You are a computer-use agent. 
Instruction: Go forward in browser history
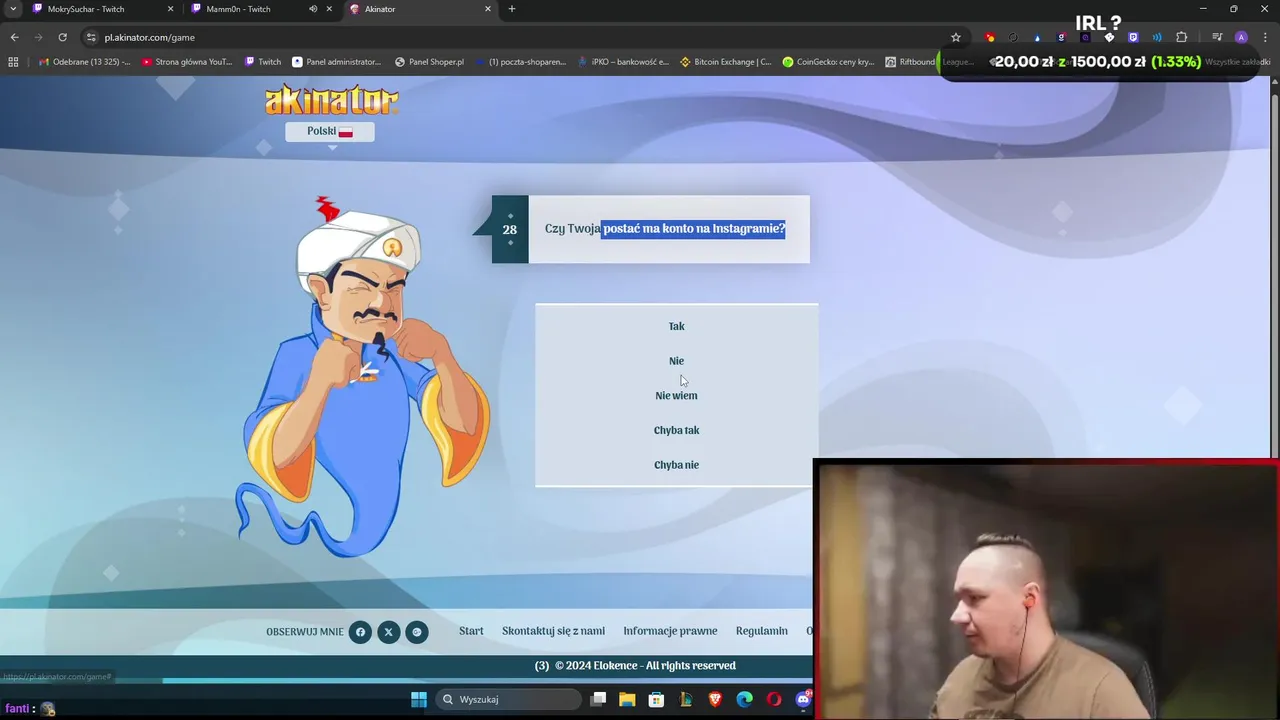38,37
